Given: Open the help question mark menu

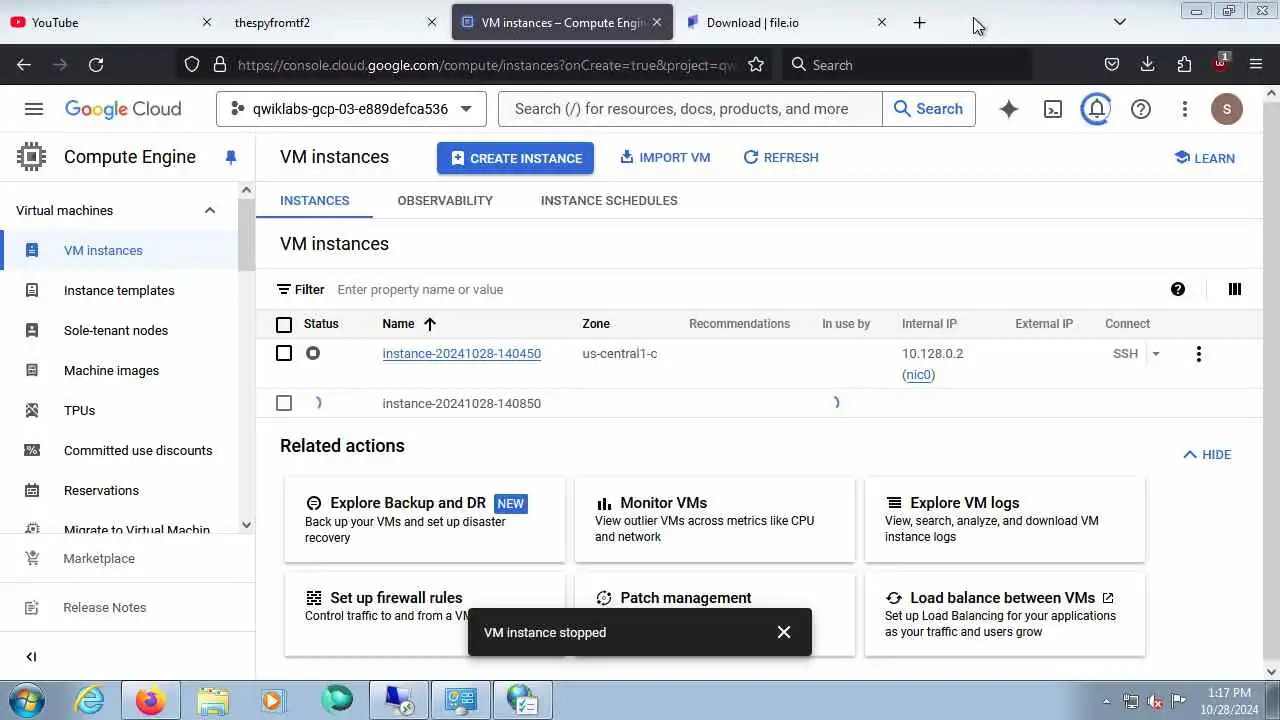Looking at the screenshot, I should 1141,109.
